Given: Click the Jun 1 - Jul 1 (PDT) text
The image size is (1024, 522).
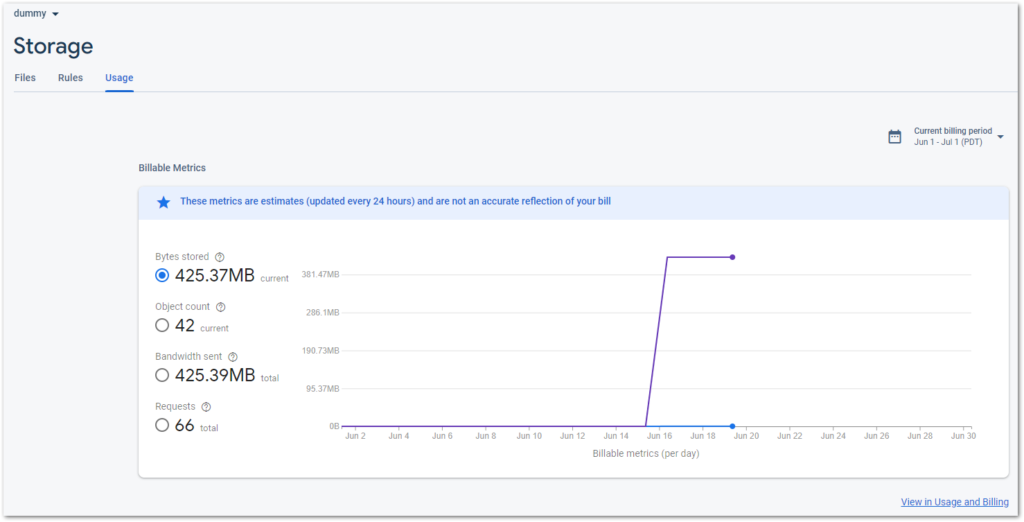Looking at the screenshot, I should tap(948, 142).
